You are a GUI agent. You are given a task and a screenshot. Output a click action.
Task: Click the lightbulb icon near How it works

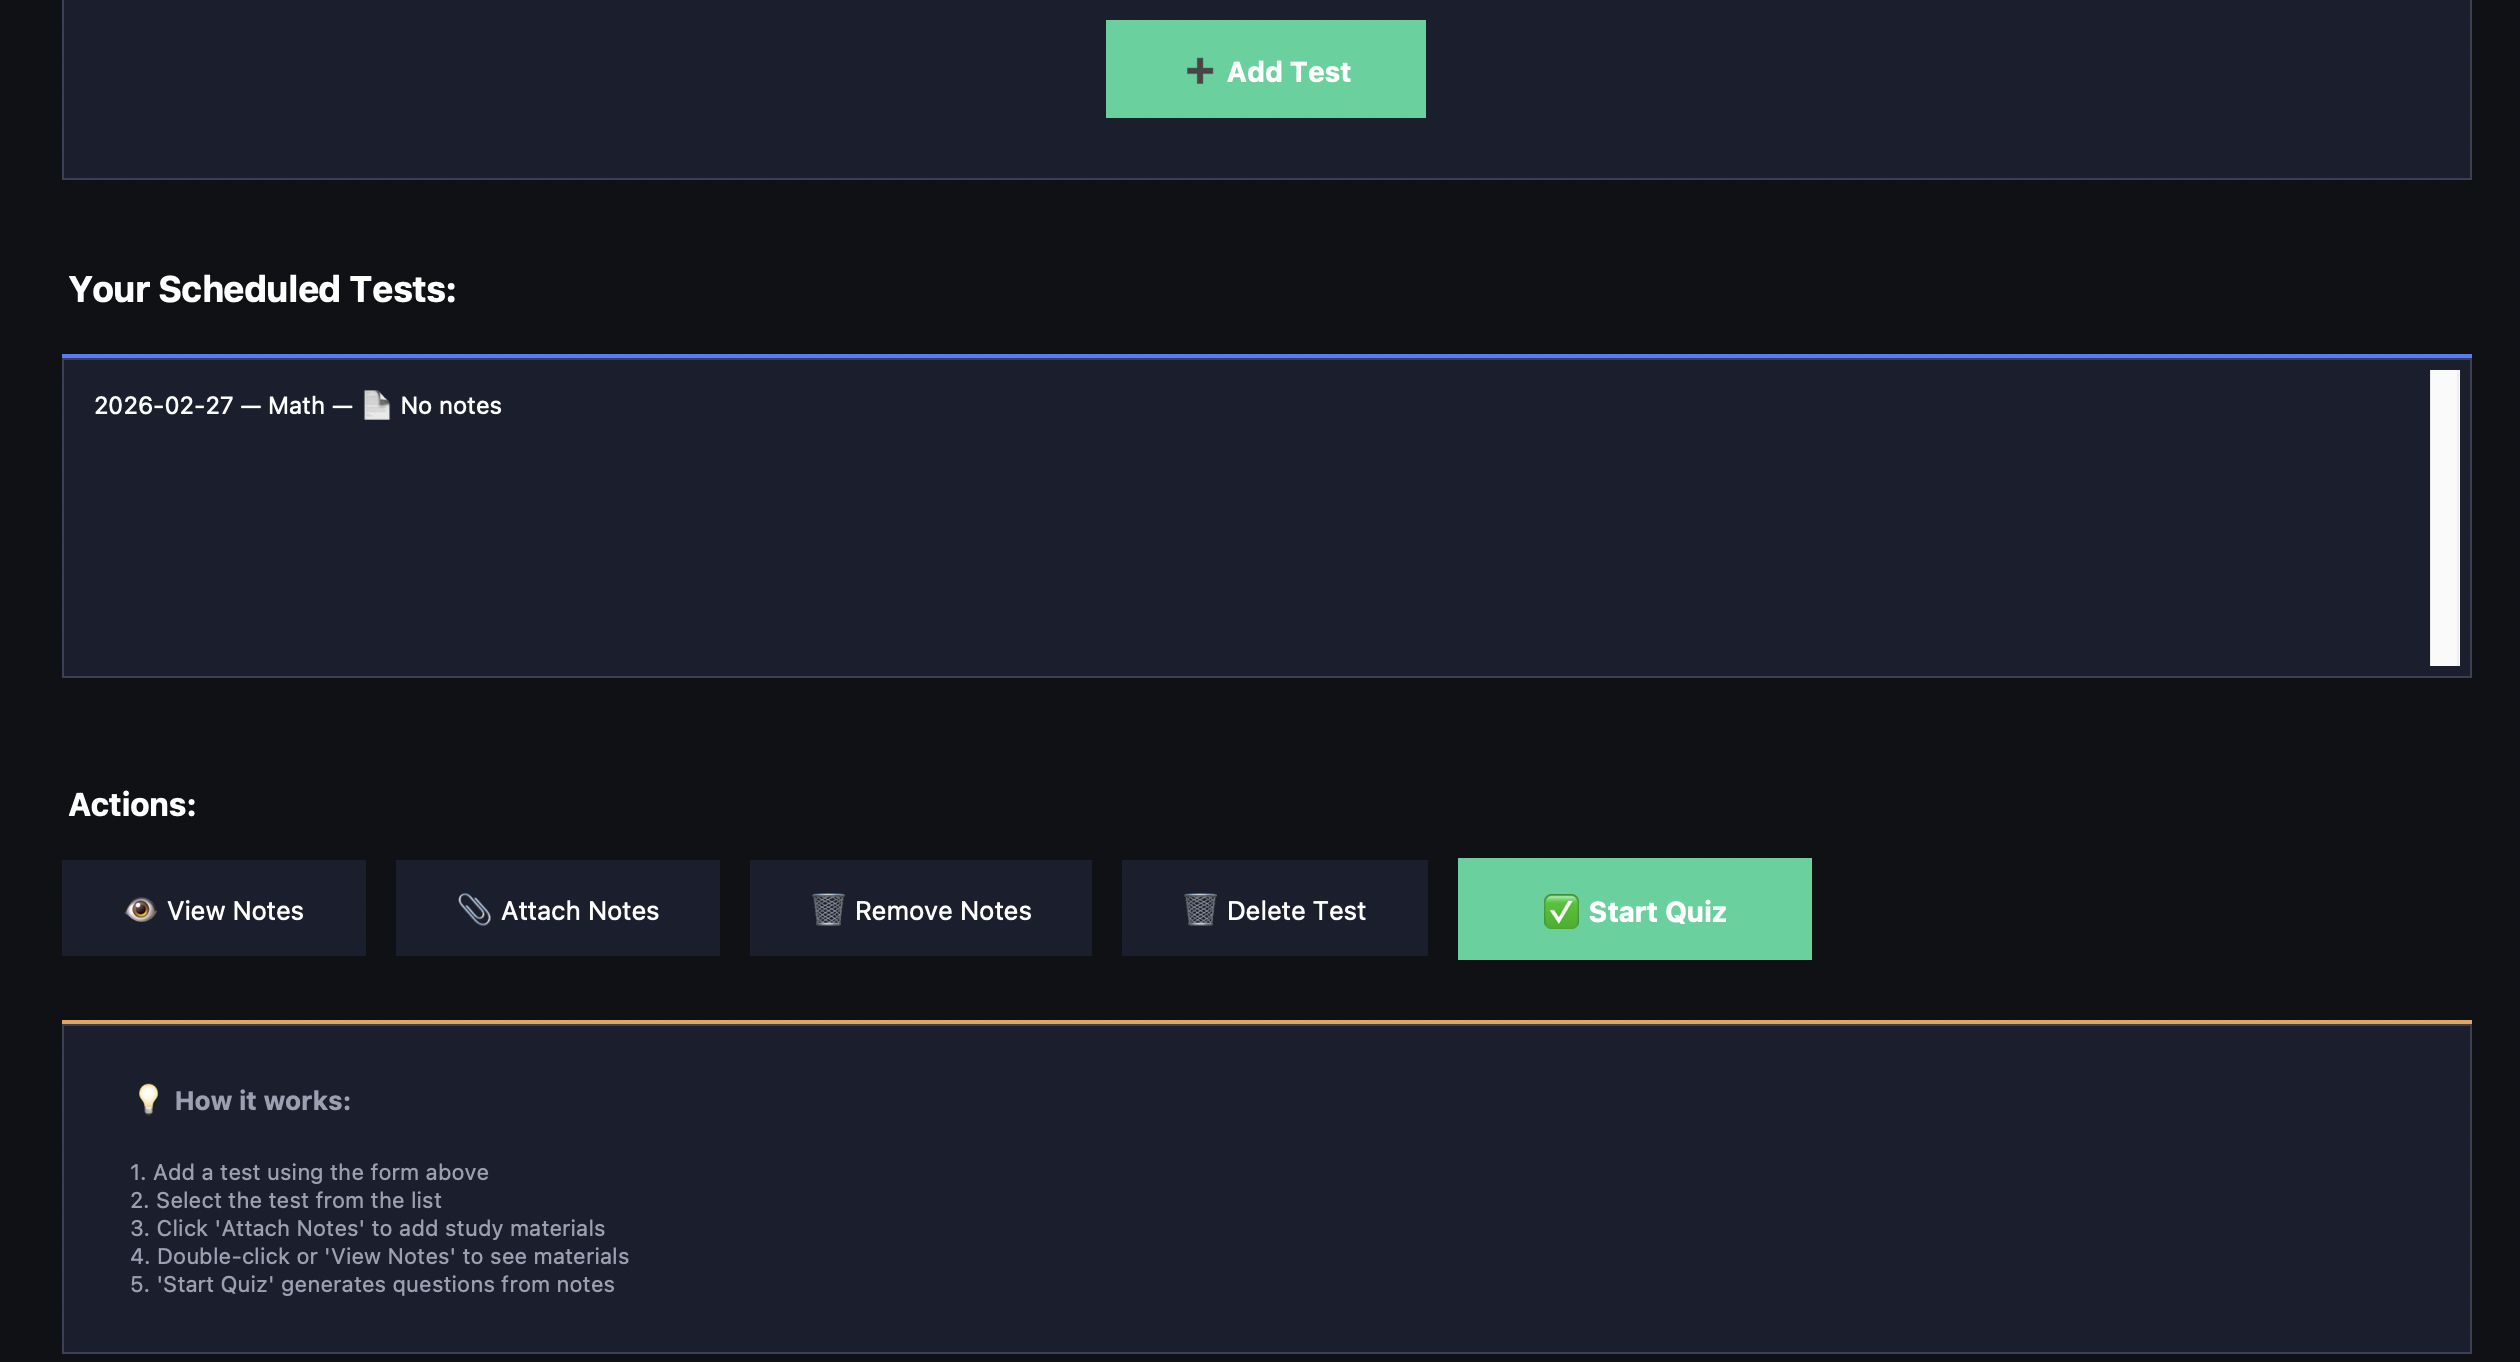[x=148, y=1099]
